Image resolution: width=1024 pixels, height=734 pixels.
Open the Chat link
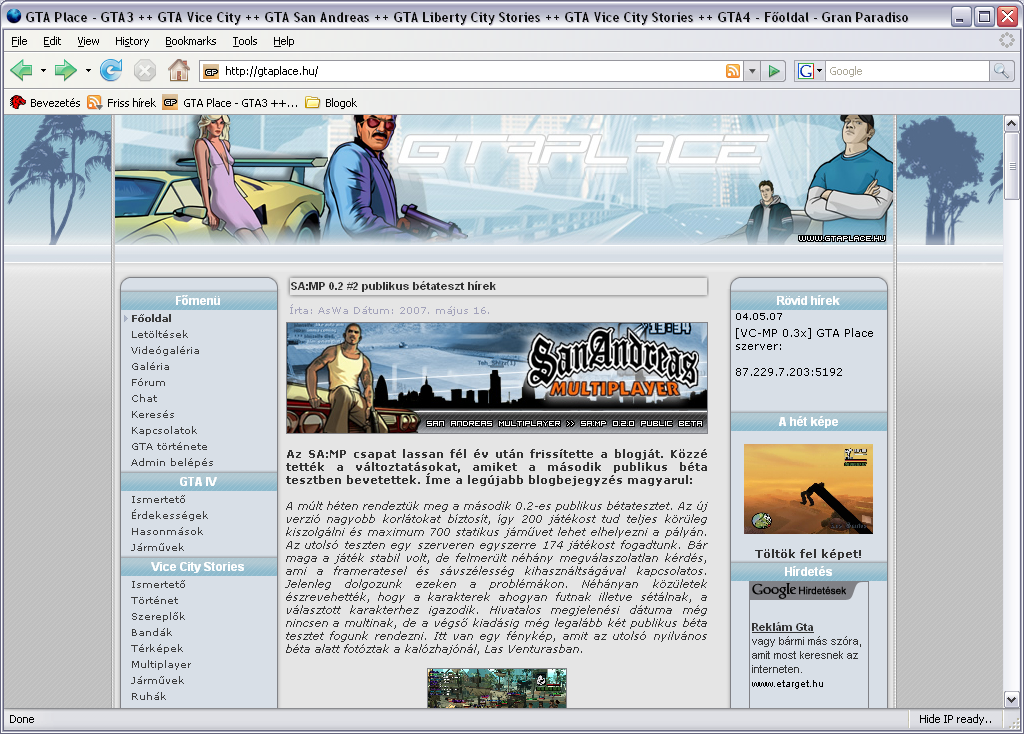click(x=144, y=398)
